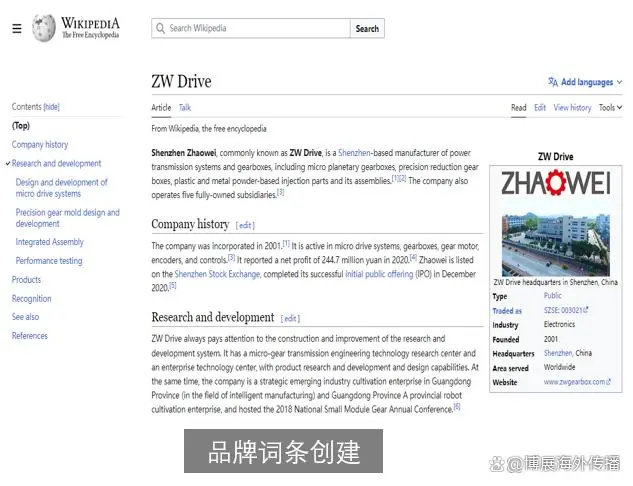Image resolution: width=633 pixels, height=486 pixels.
Task: Open the Tools dropdown menu
Action: (x=609, y=108)
